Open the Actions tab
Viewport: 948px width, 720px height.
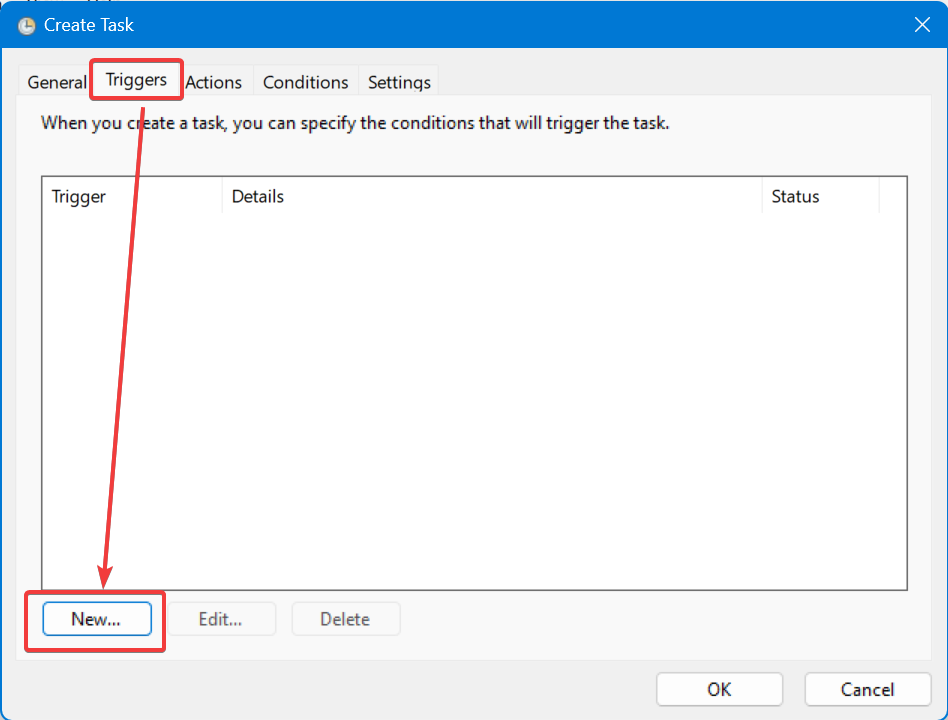[214, 82]
